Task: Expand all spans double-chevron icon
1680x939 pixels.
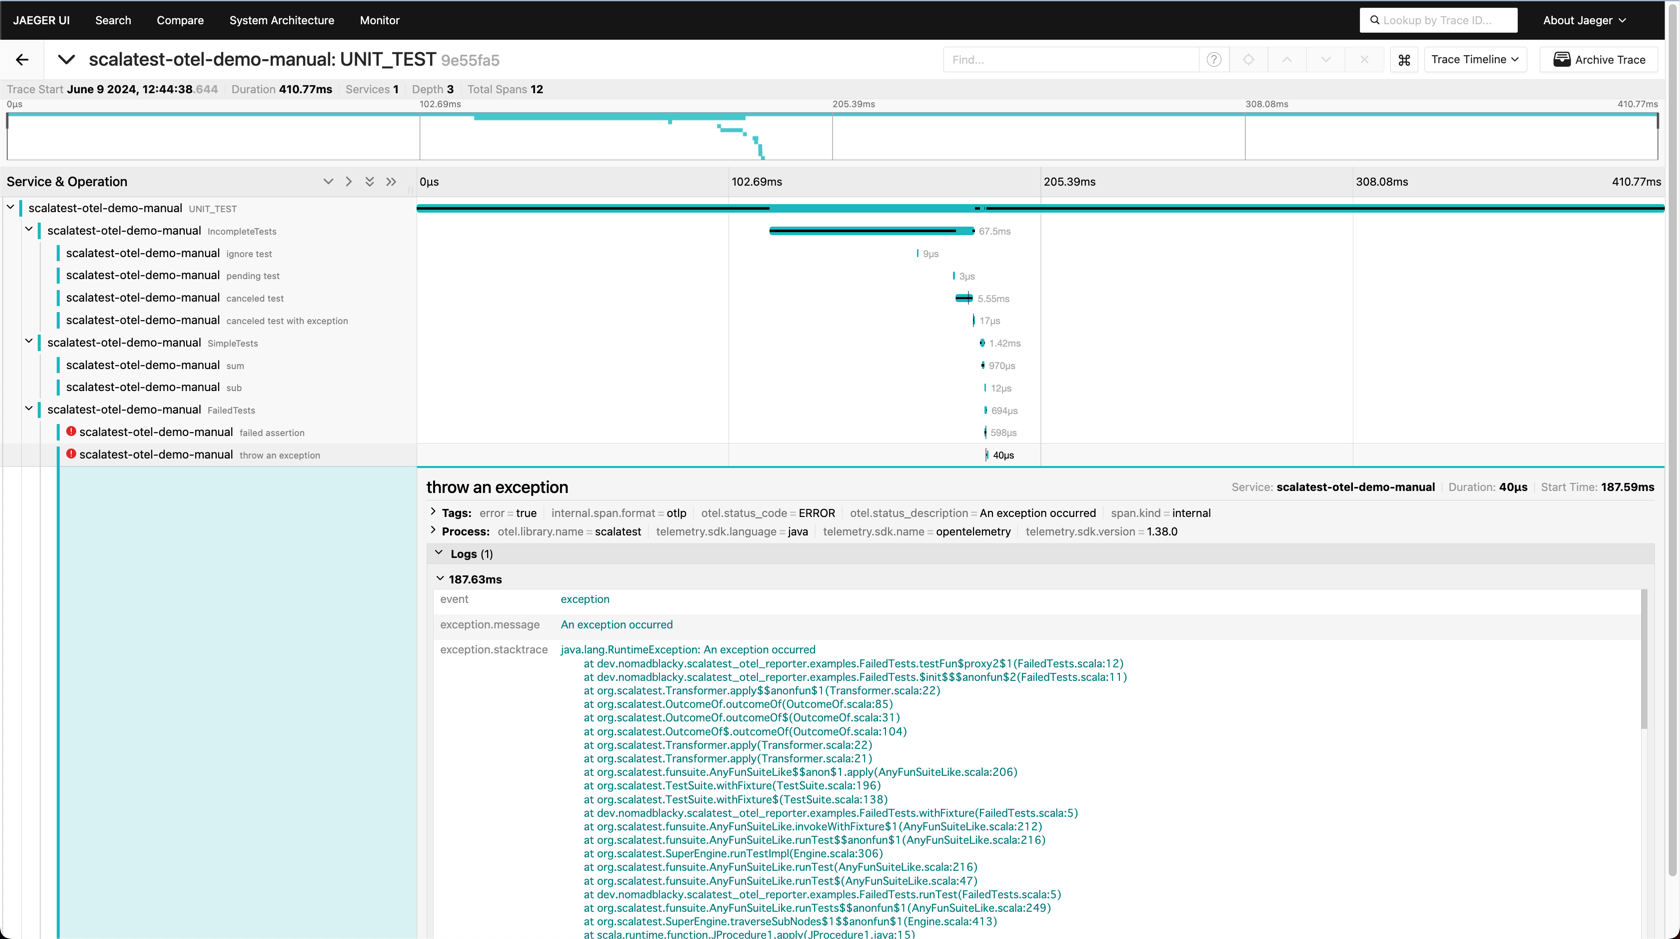Action: pyautogui.click(x=391, y=182)
